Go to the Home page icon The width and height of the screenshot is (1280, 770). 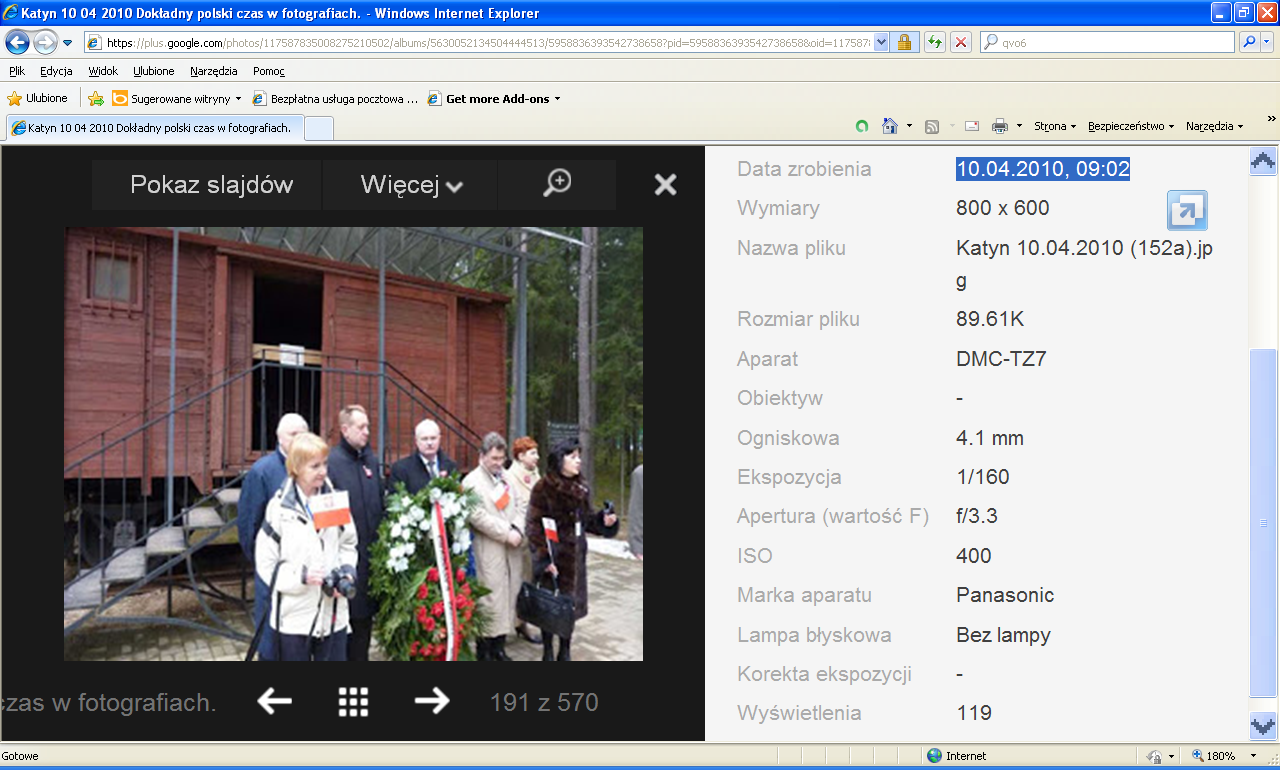[890, 126]
